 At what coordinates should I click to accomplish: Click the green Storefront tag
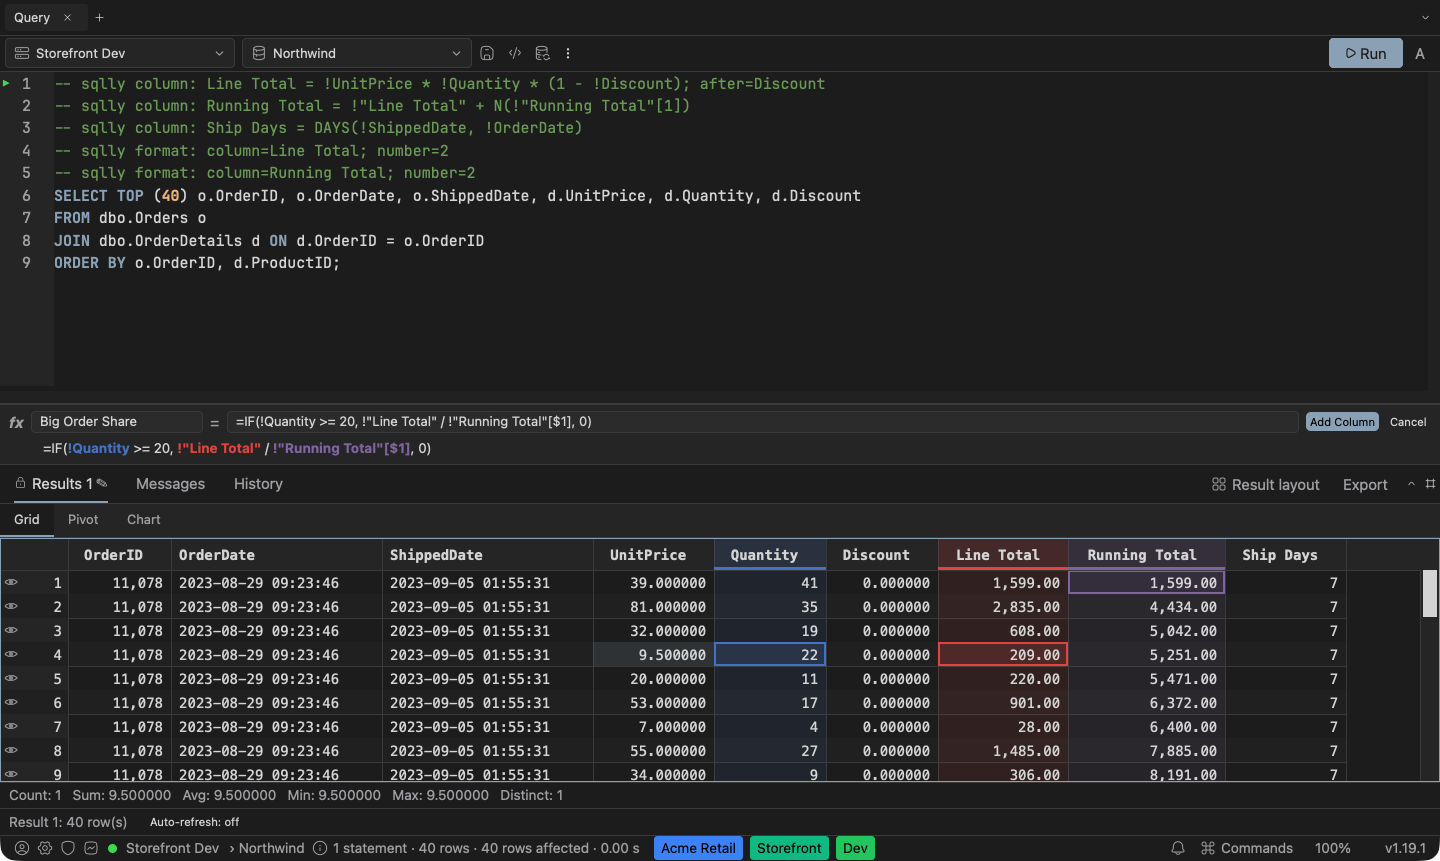(x=789, y=848)
